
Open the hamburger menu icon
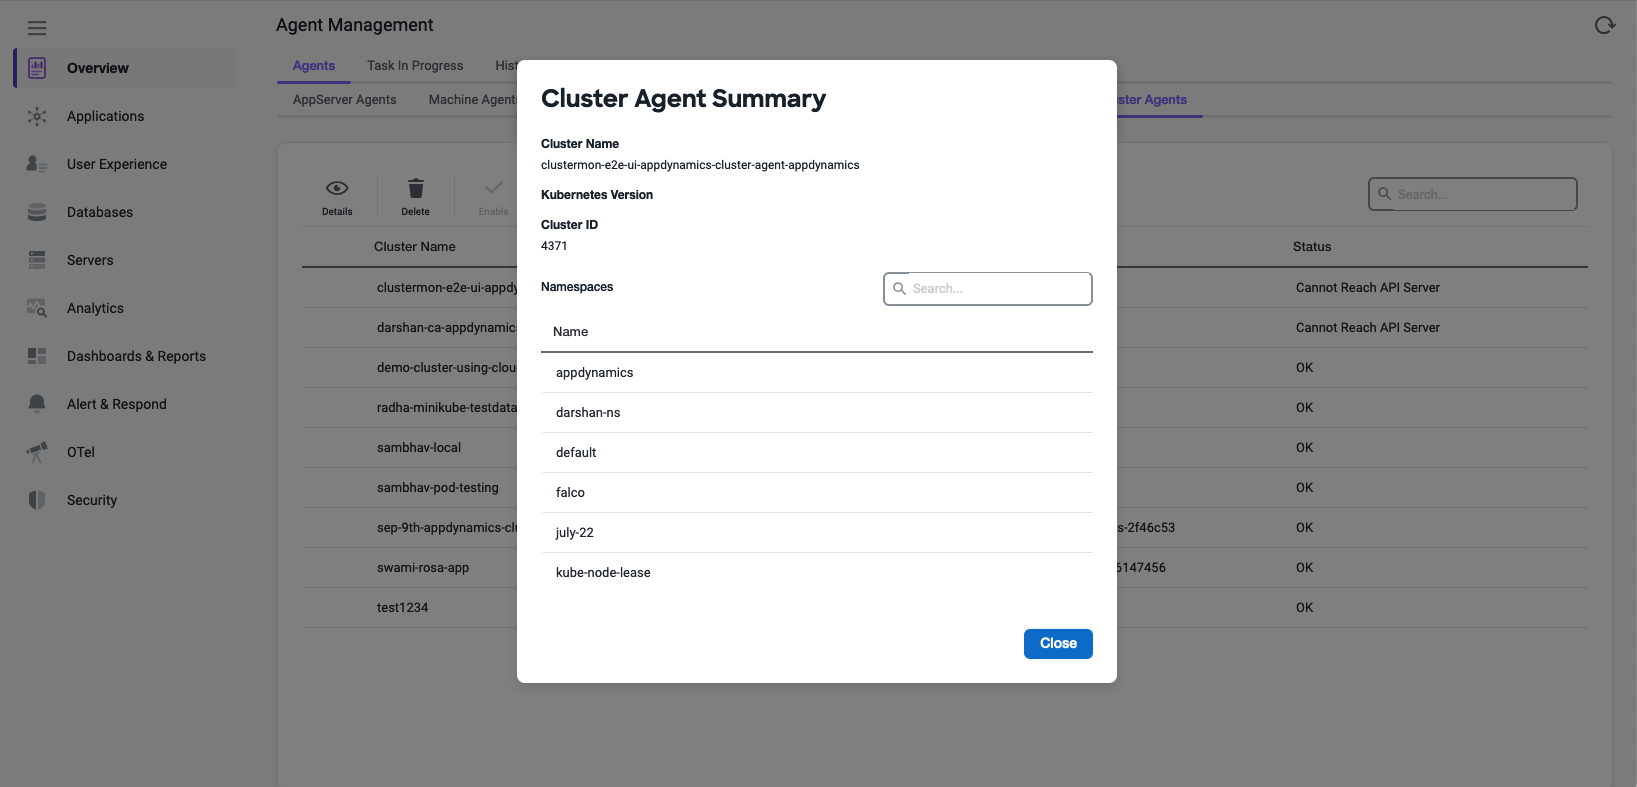point(37,28)
